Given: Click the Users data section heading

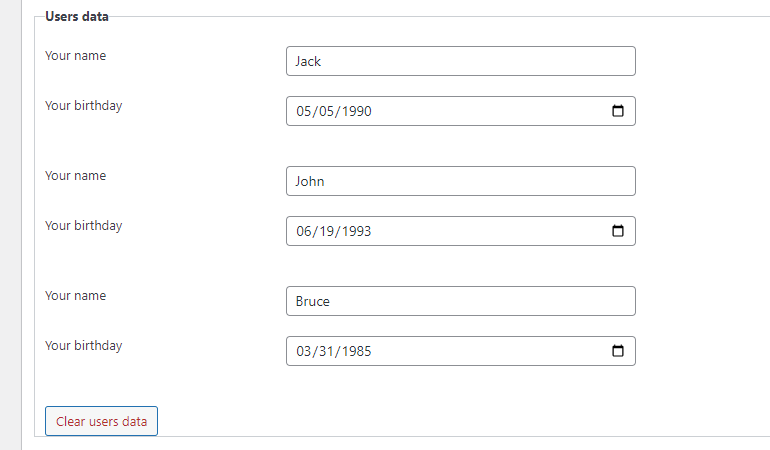Looking at the screenshot, I should click(x=77, y=17).
